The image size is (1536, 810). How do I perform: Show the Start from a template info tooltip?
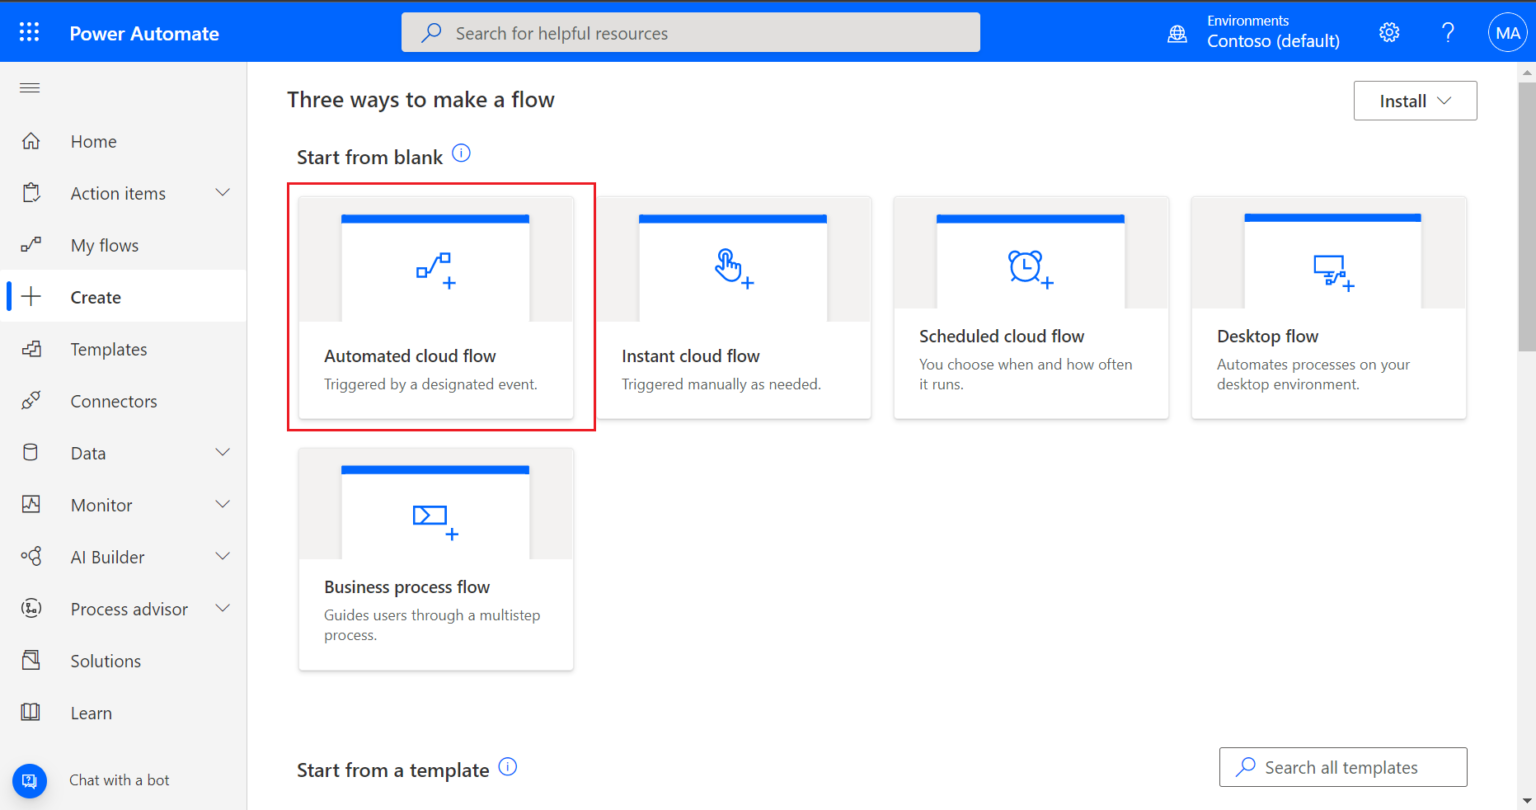coord(507,766)
